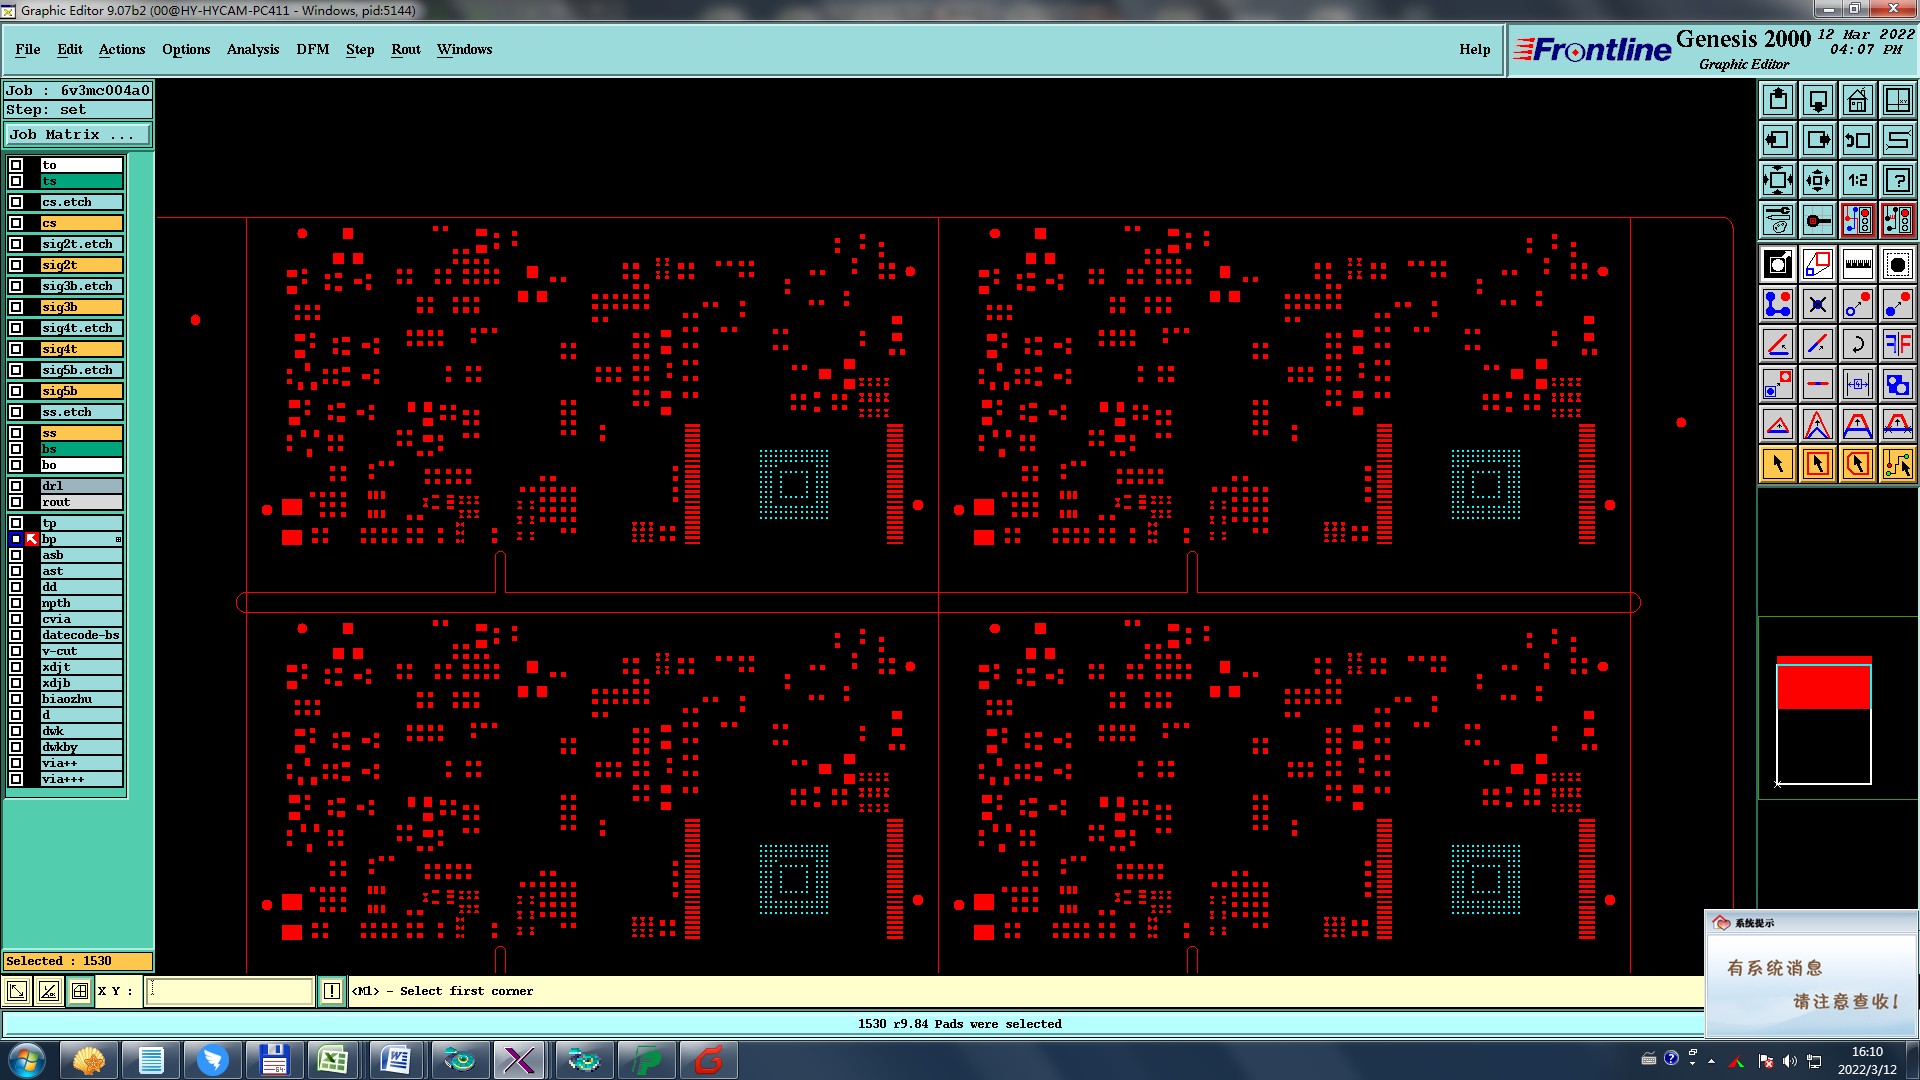The width and height of the screenshot is (1920, 1080).
Task: Select the biaozhu layer name
Action: point(81,699)
